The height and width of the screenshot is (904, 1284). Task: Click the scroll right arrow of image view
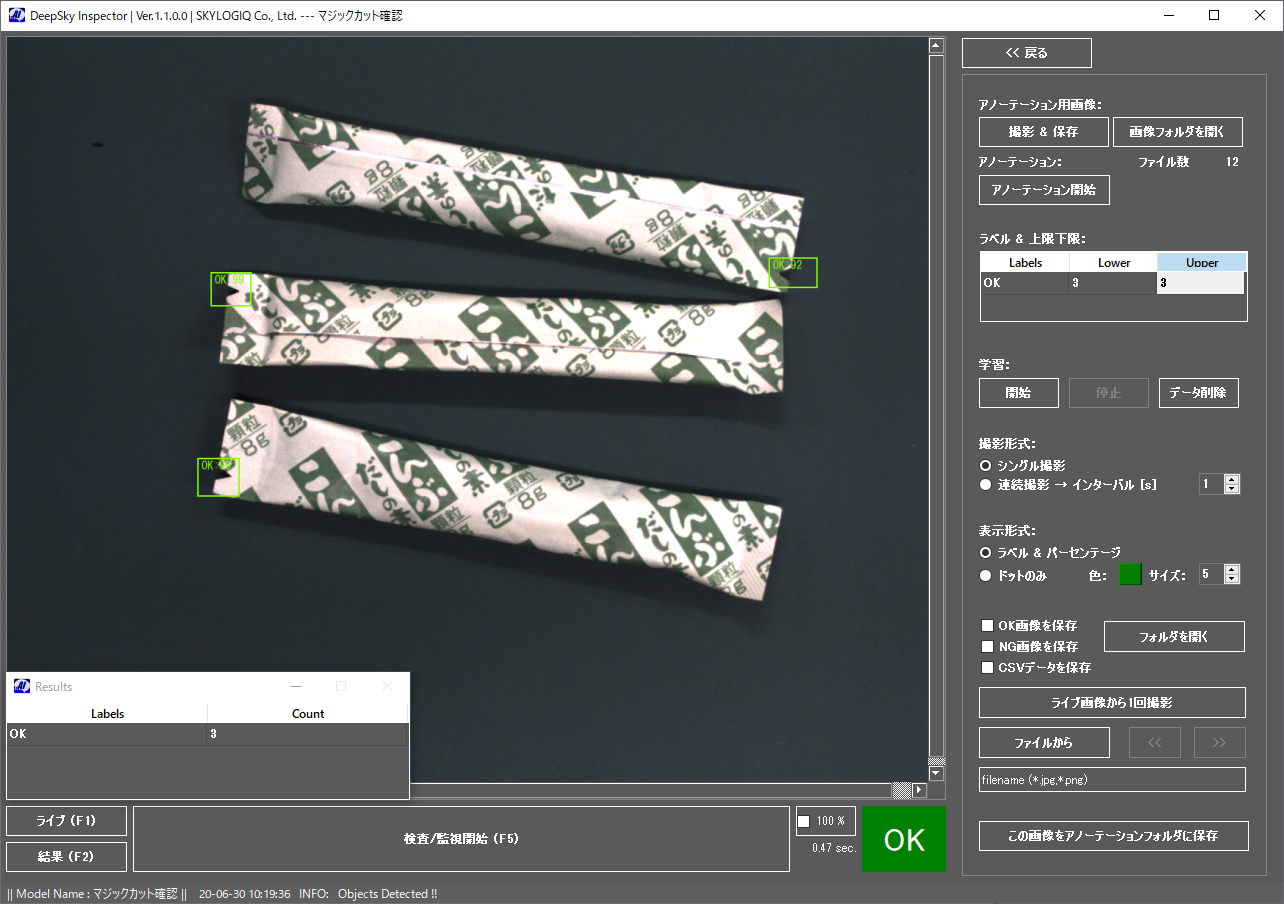point(918,790)
